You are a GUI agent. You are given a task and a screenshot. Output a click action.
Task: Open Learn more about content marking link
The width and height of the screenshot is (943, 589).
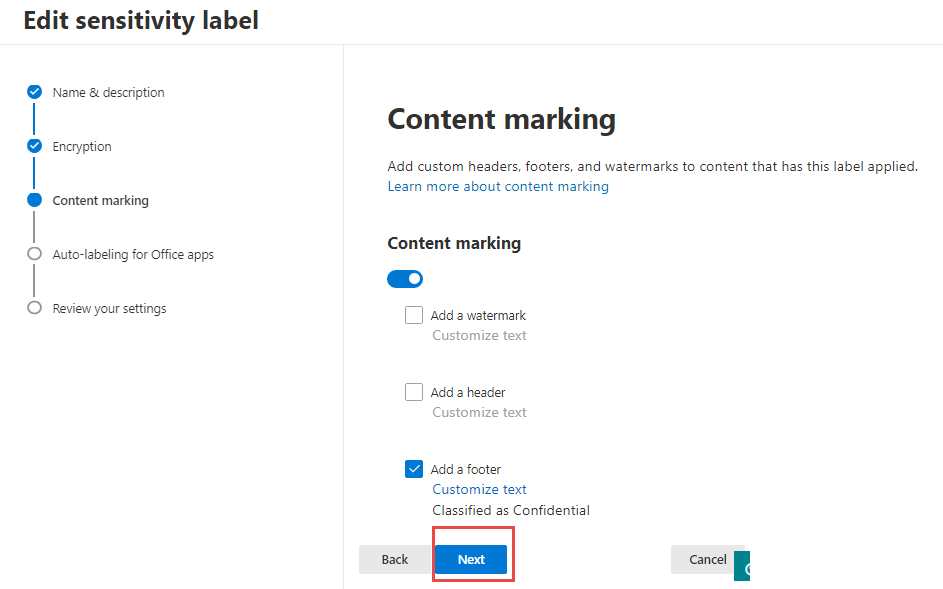[498, 186]
